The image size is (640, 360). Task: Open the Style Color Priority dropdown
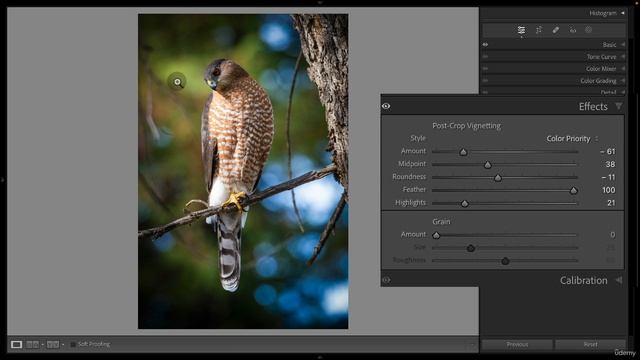[x=572, y=139]
